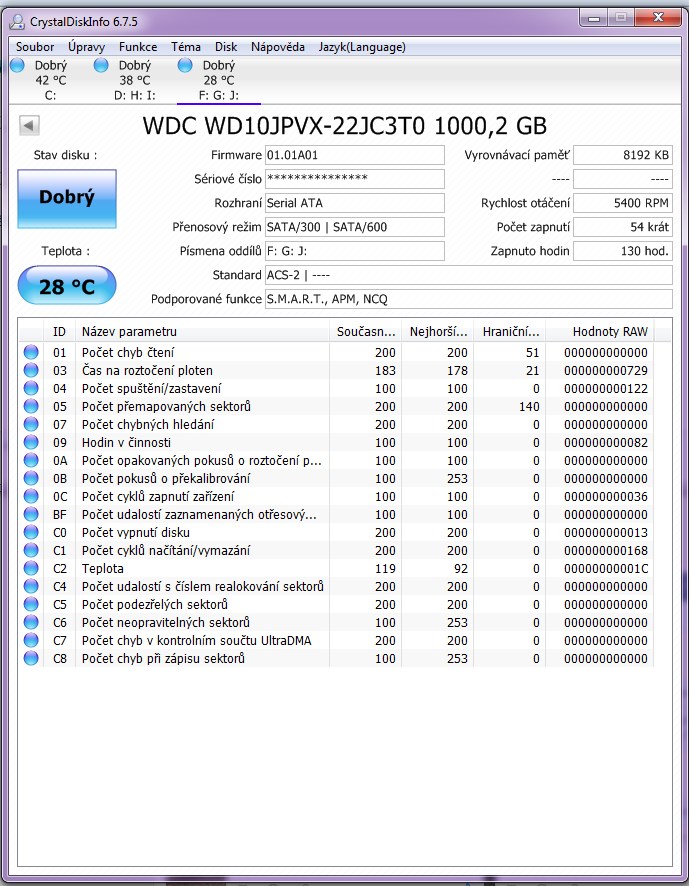This screenshot has height=886, width=689.
Task: Click the S.M.A.R.T., APM, NCQ features field
Action: click(469, 299)
